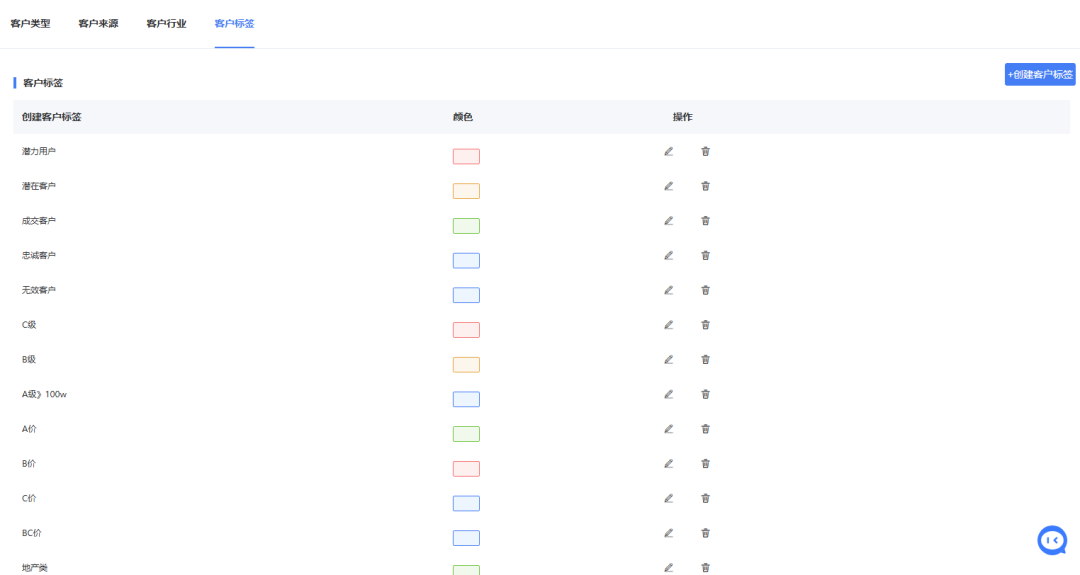Edit the C价 tag
This screenshot has width=1080, height=575.
668,499
